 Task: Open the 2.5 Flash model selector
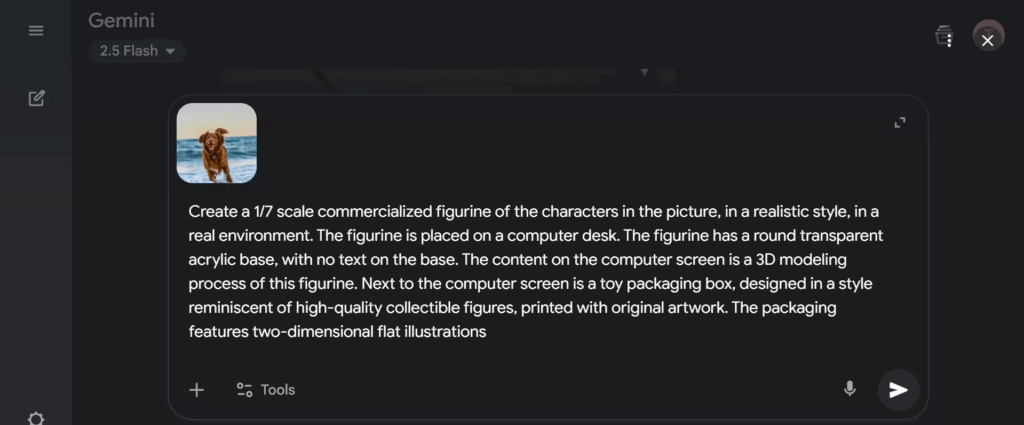(x=137, y=51)
